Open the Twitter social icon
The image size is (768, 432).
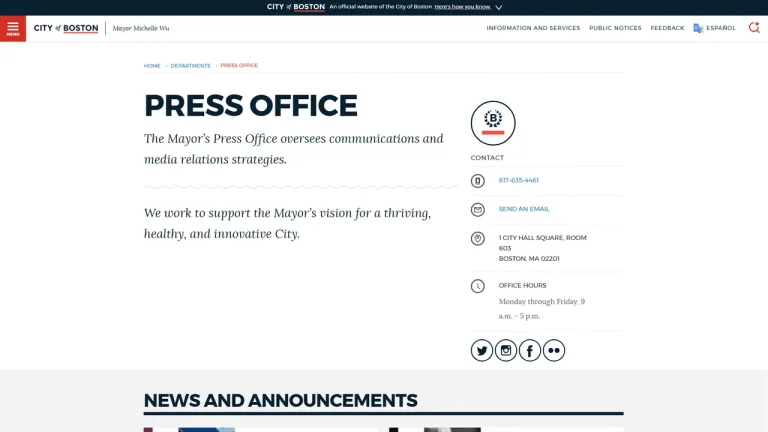(x=481, y=350)
